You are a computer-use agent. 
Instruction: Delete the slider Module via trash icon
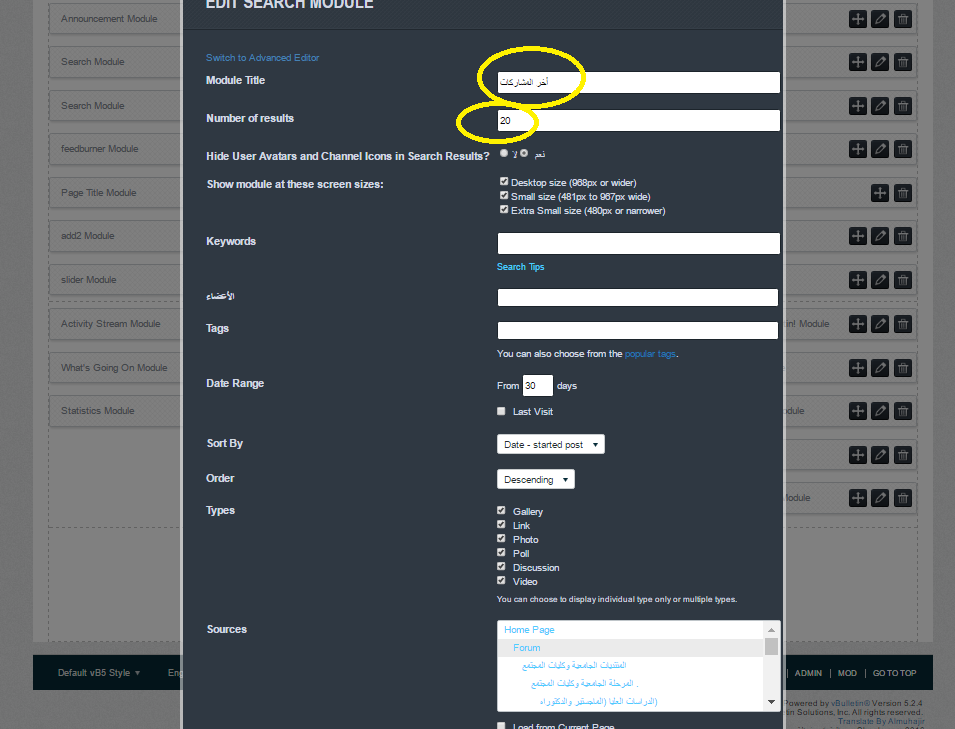point(903,280)
